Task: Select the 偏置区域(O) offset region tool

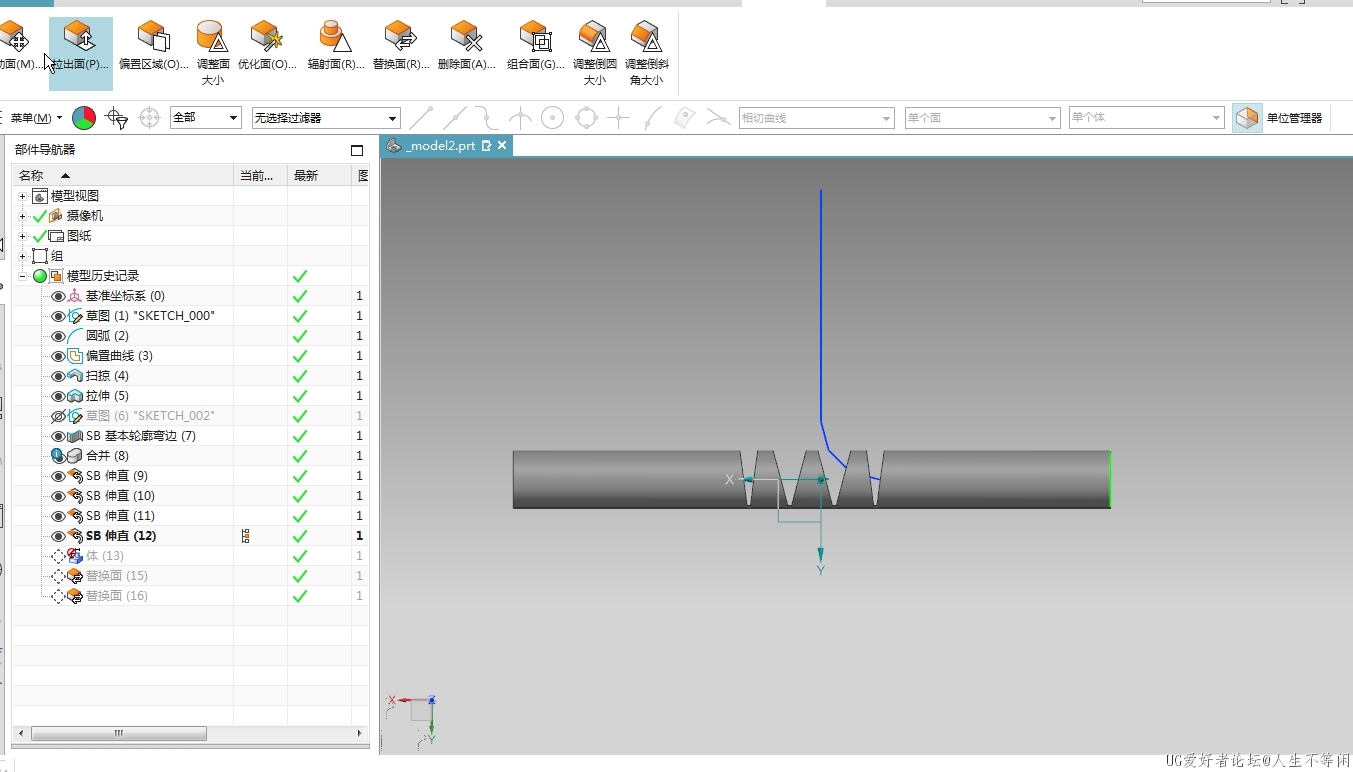Action: (x=153, y=48)
